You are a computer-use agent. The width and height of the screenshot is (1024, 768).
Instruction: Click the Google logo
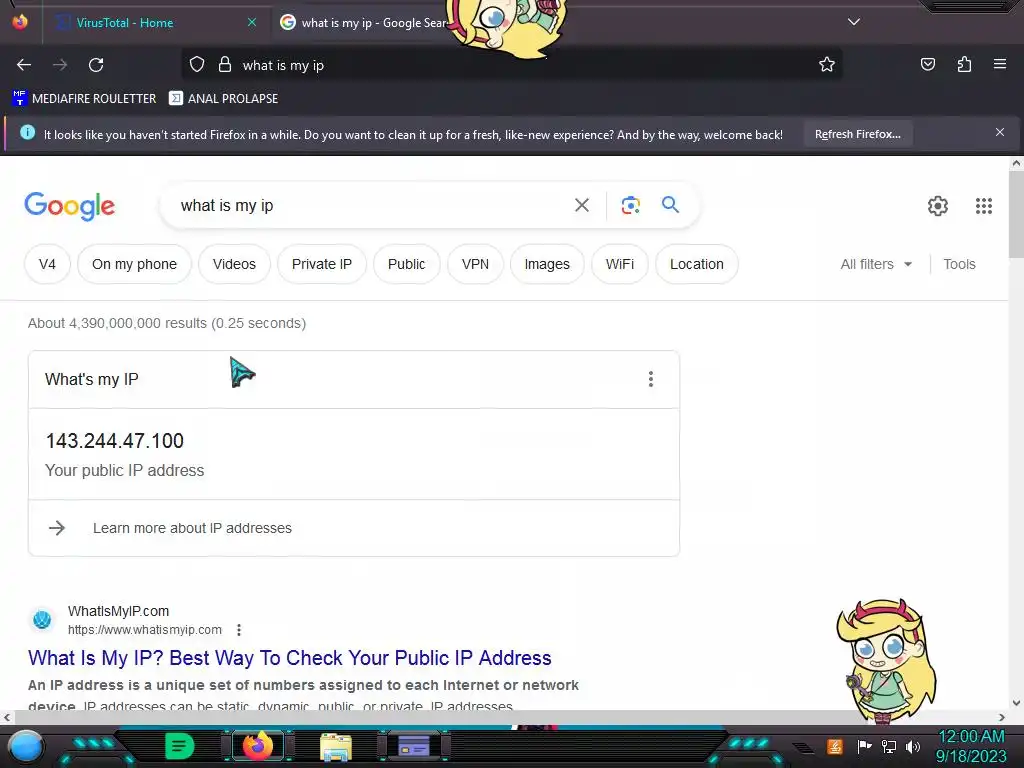pos(69,206)
